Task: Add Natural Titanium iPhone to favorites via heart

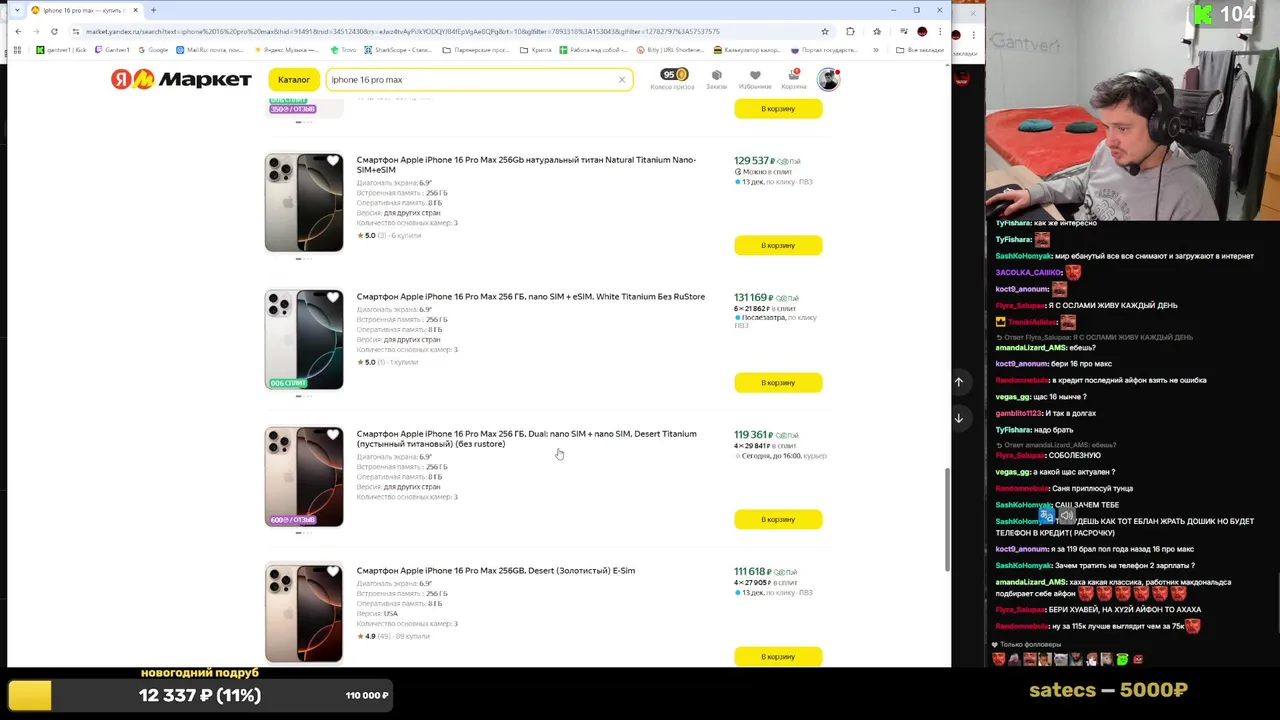Action: click(x=333, y=161)
